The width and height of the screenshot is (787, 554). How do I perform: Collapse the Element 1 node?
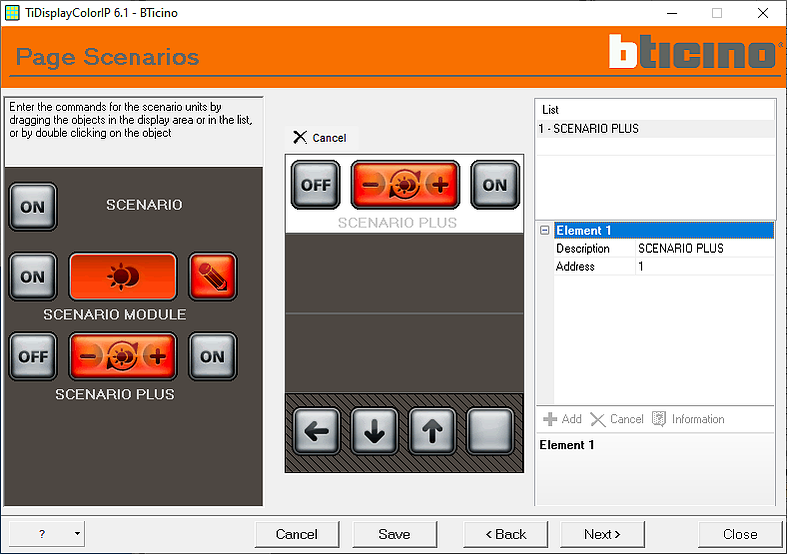[545, 230]
